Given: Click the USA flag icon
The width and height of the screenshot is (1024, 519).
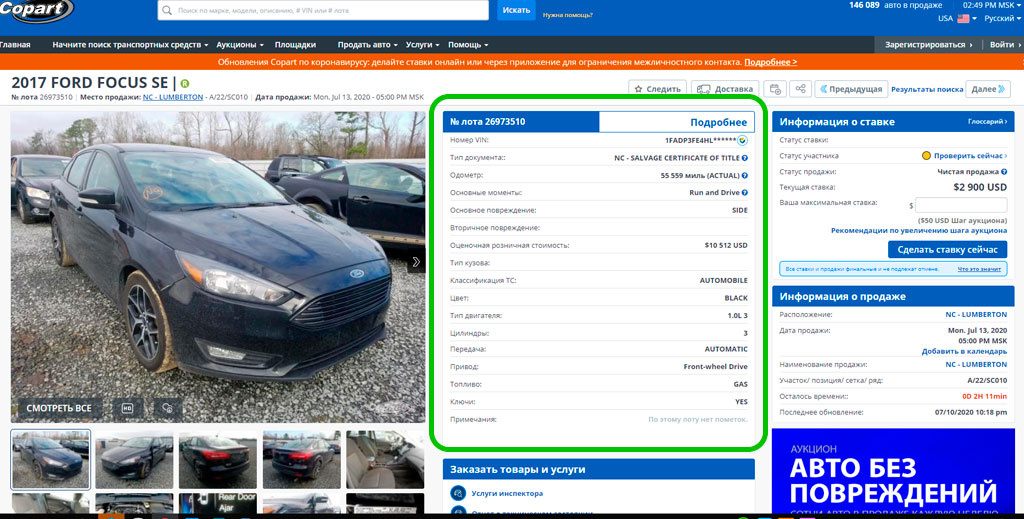Looking at the screenshot, I should pyautogui.click(x=963, y=19).
